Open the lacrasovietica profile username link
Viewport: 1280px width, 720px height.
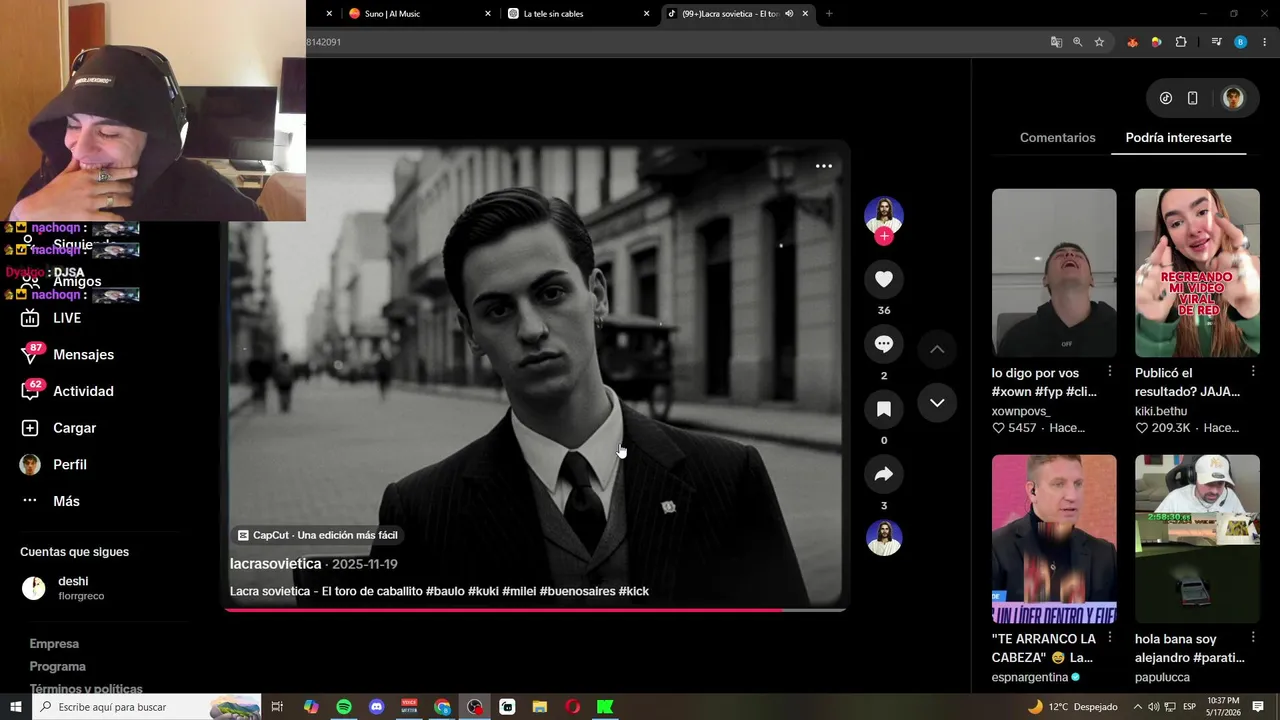tap(275, 564)
